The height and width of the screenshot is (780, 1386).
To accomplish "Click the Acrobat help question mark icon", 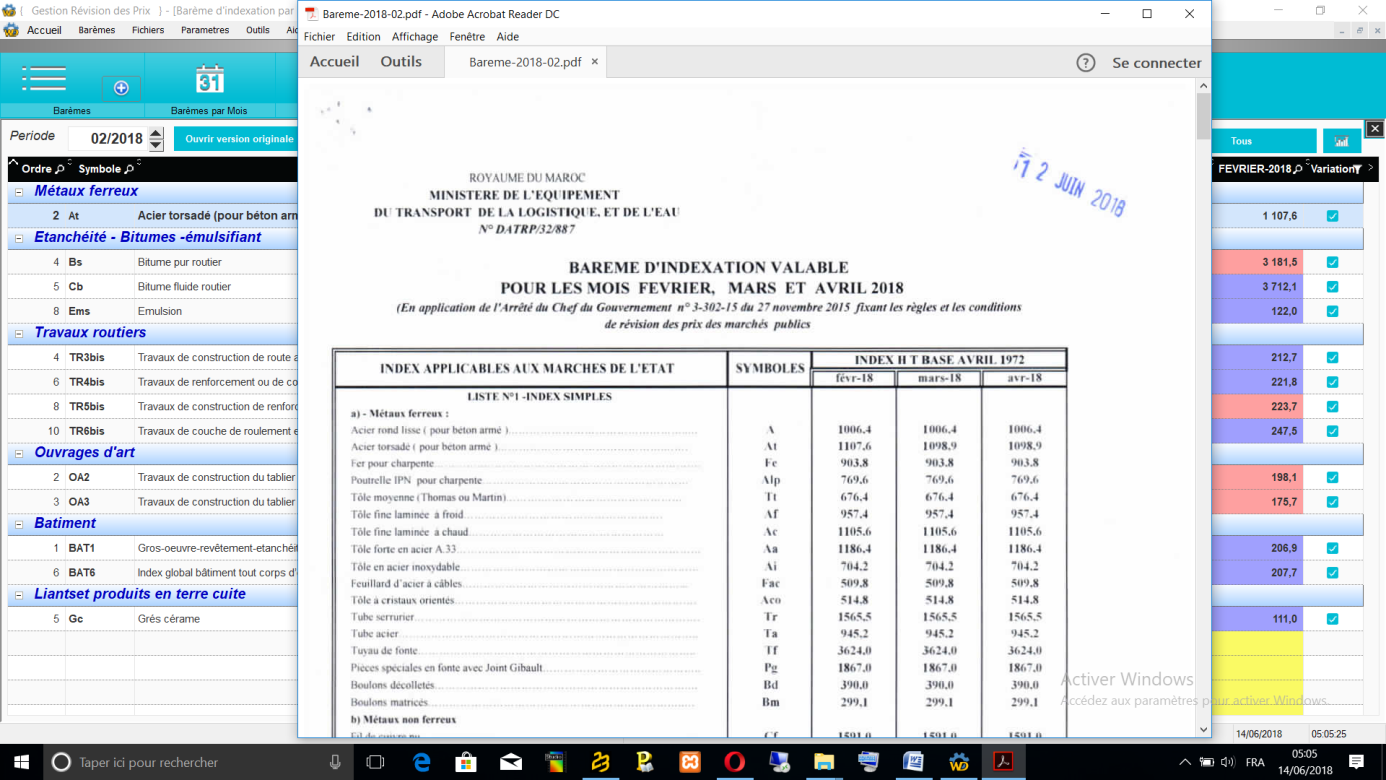I will (x=1085, y=62).
